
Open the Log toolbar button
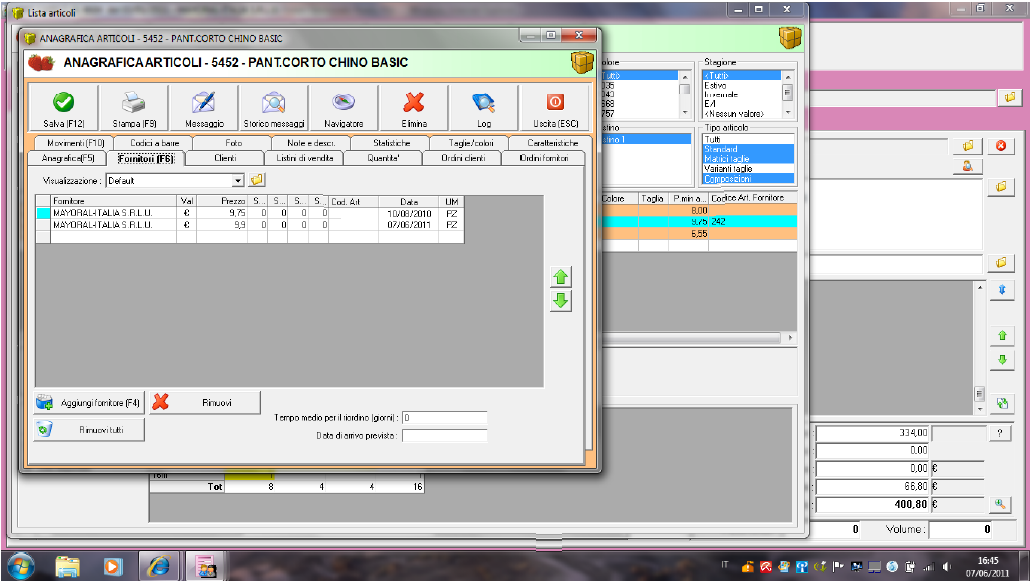[x=483, y=107]
